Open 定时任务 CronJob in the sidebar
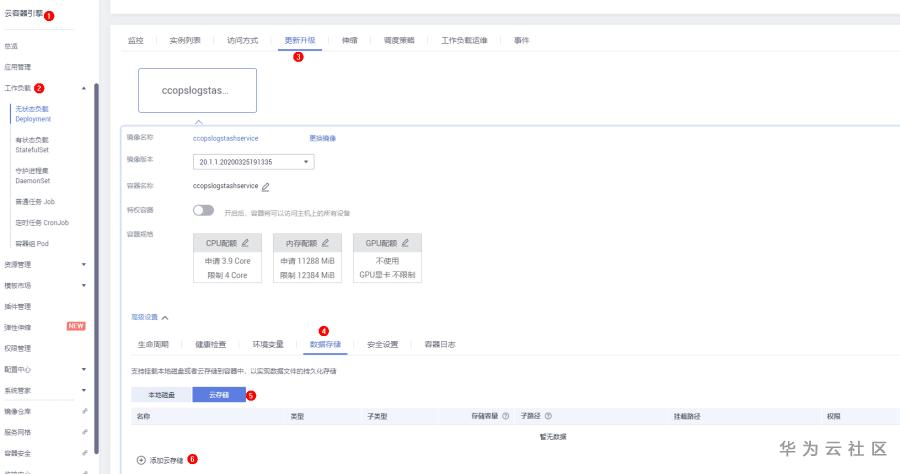 (42, 223)
